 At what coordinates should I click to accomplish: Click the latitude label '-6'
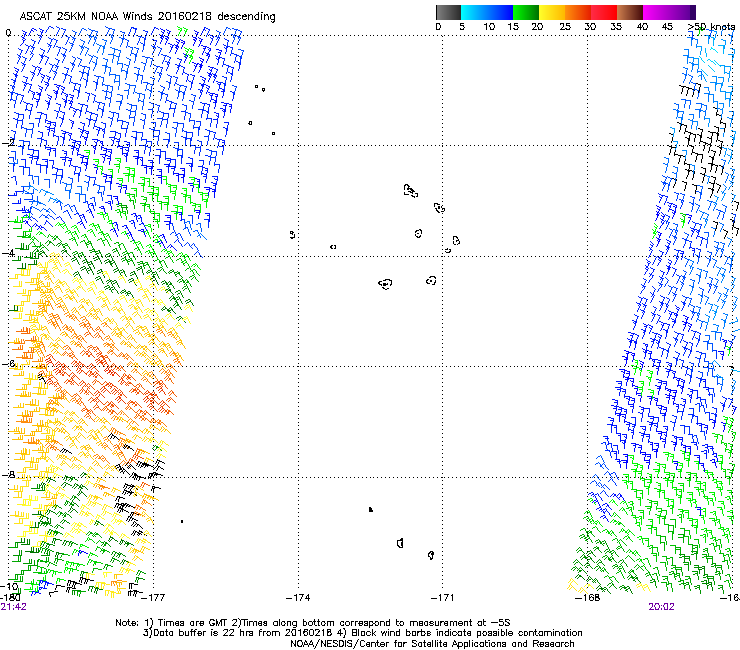(x=8, y=363)
